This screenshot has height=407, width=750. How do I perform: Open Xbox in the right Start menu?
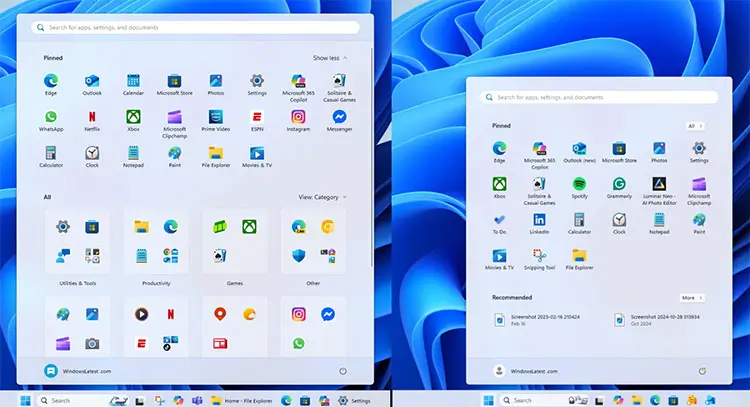[499, 187]
